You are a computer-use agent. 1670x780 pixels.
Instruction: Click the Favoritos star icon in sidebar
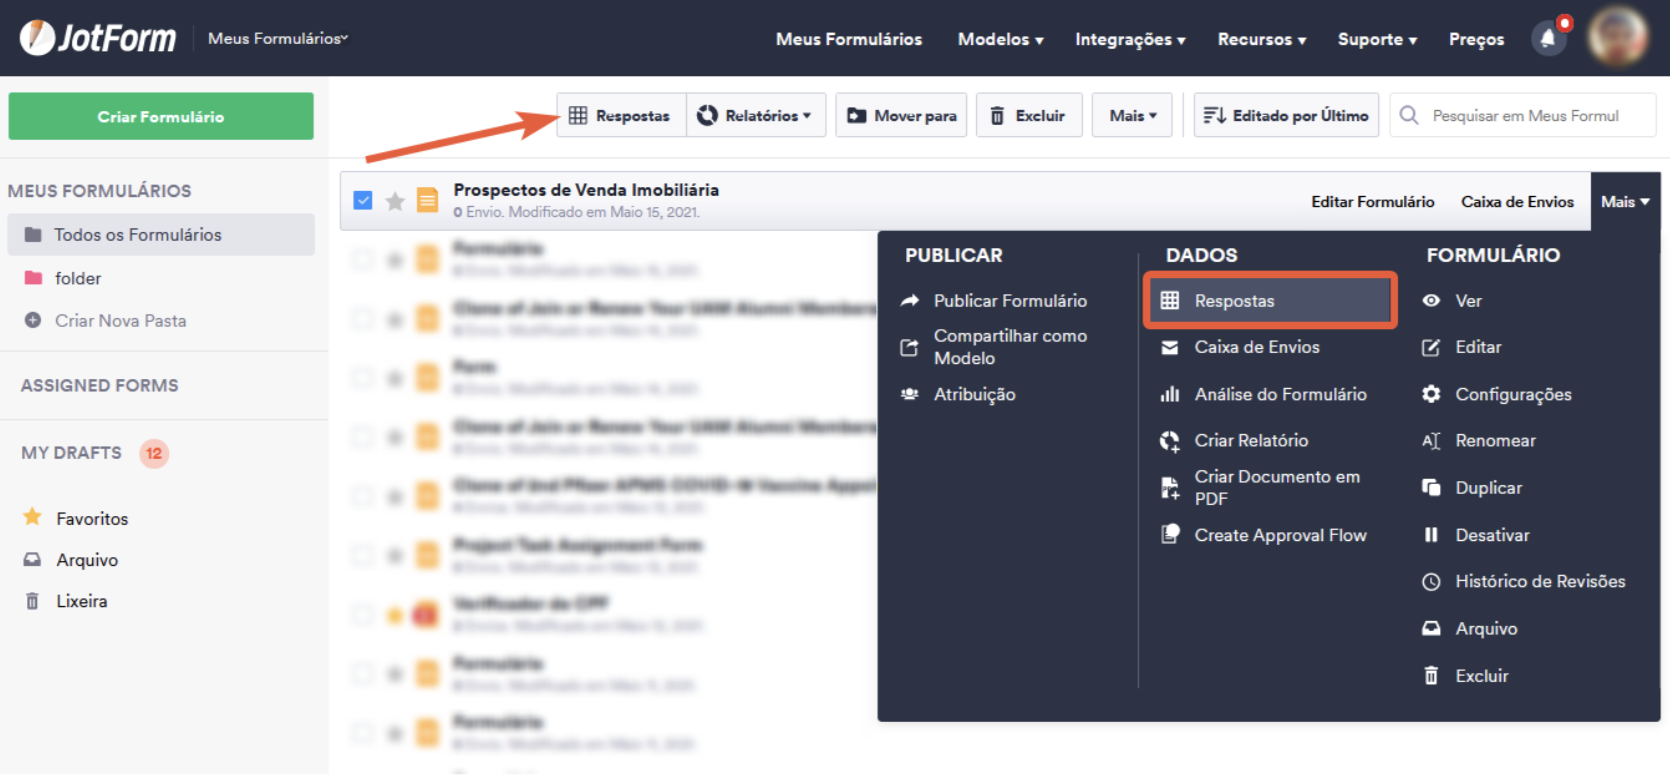click(x=32, y=517)
